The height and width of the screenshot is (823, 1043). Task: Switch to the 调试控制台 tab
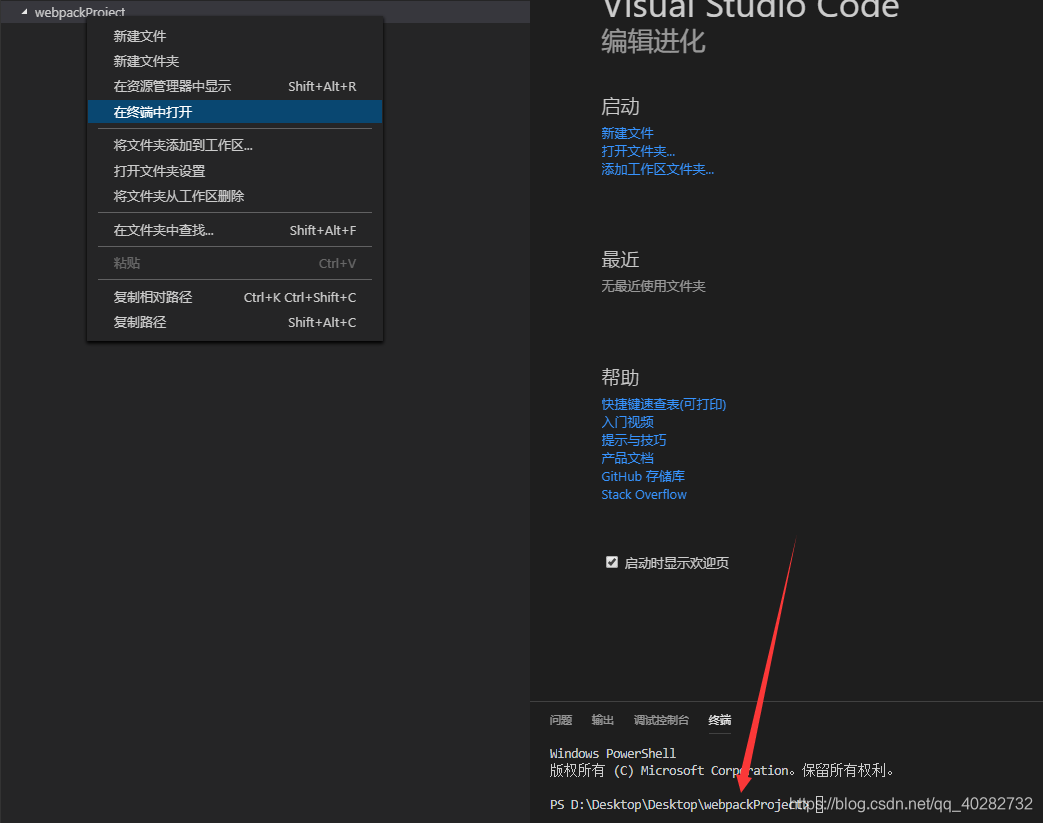[x=661, y=720]
